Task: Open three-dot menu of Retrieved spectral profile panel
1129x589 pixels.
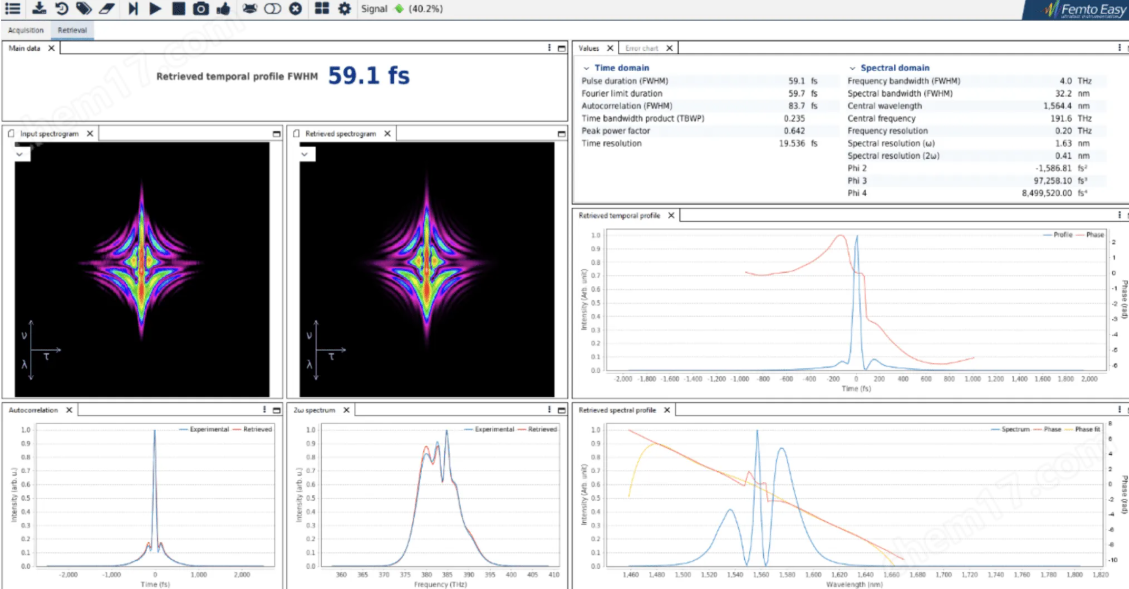Action: tap(1119, 410)
